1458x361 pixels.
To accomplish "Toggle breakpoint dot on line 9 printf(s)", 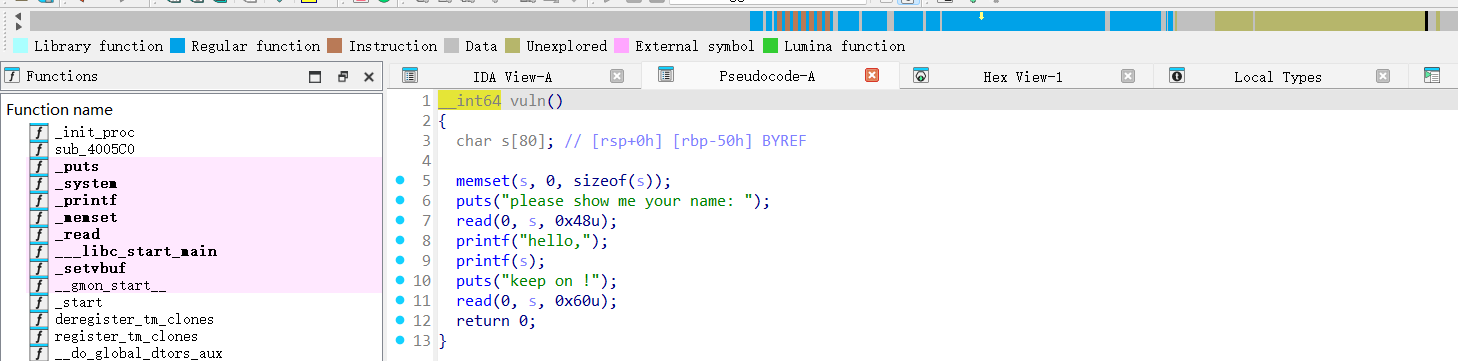I will pos(400,261).
